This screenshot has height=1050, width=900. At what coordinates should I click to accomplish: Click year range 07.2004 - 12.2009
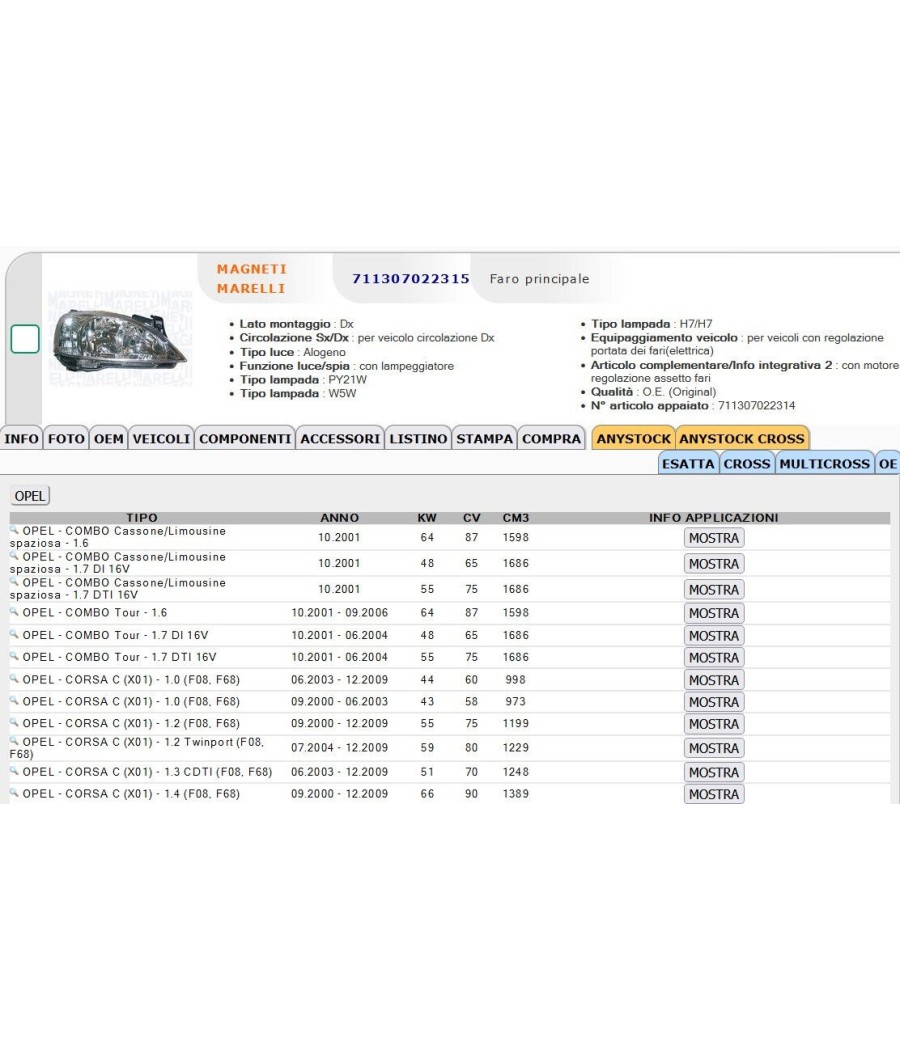pos(340,748)
